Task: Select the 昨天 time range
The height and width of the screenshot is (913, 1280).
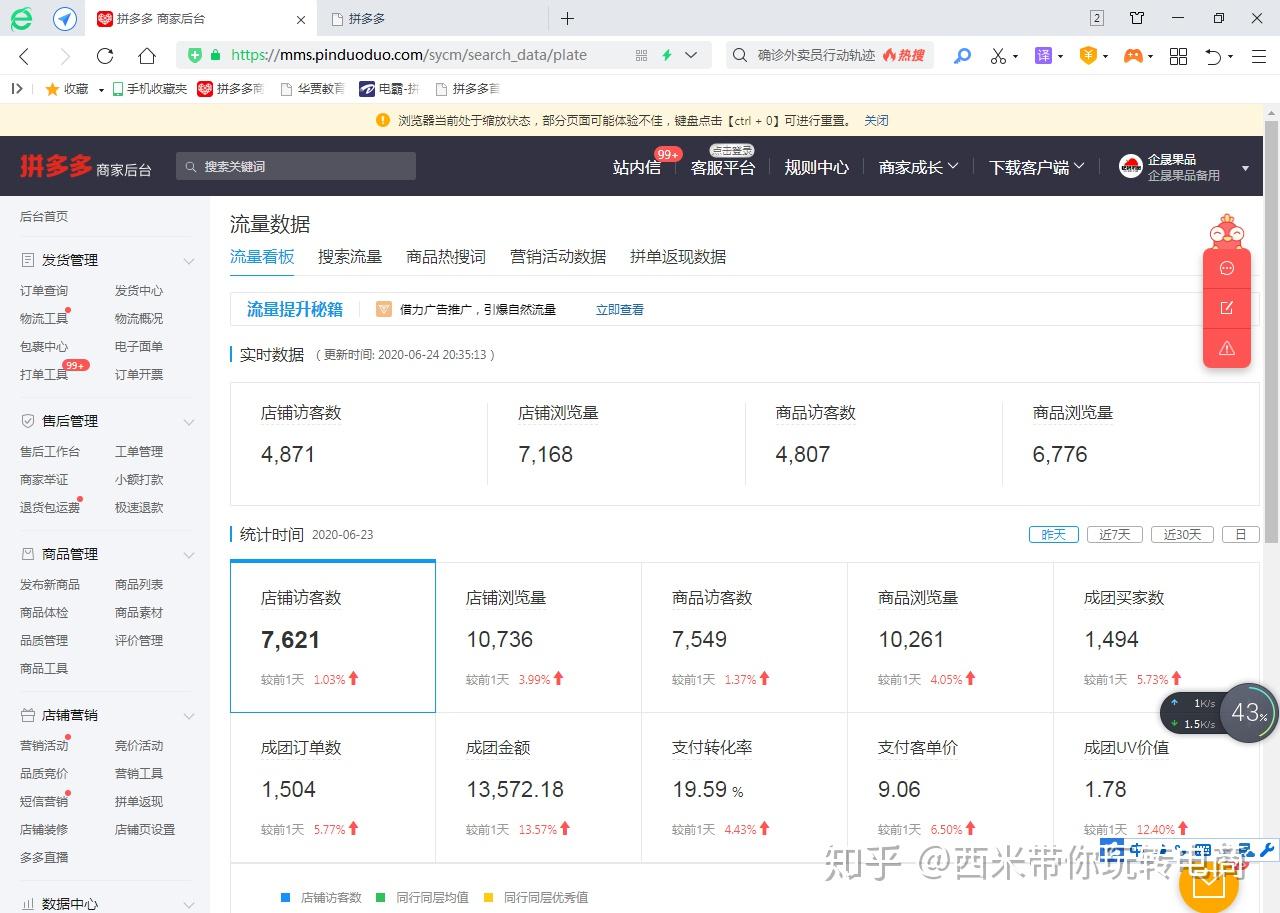Action: tap(1054, 534)
